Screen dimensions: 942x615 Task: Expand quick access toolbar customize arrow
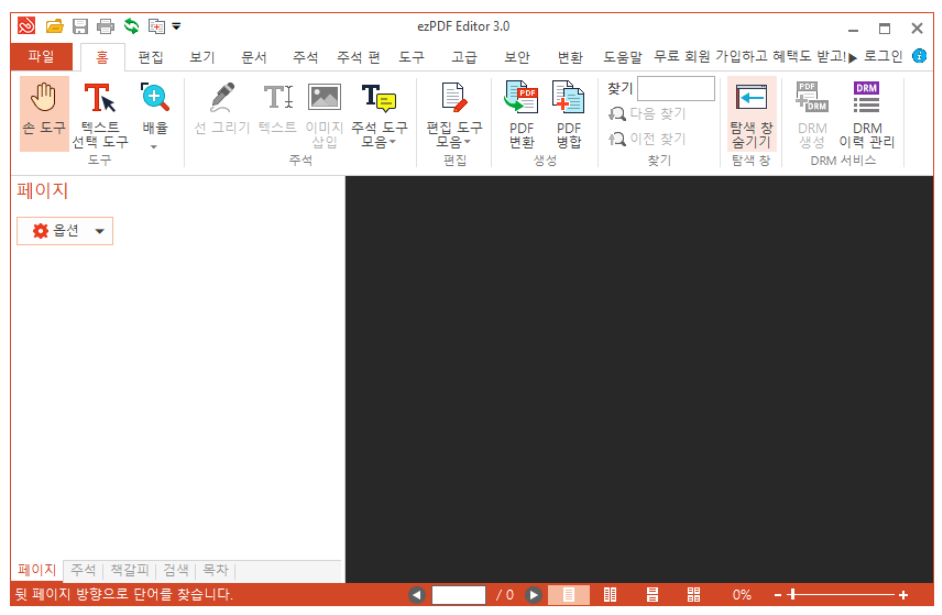[x=177, y=26]
